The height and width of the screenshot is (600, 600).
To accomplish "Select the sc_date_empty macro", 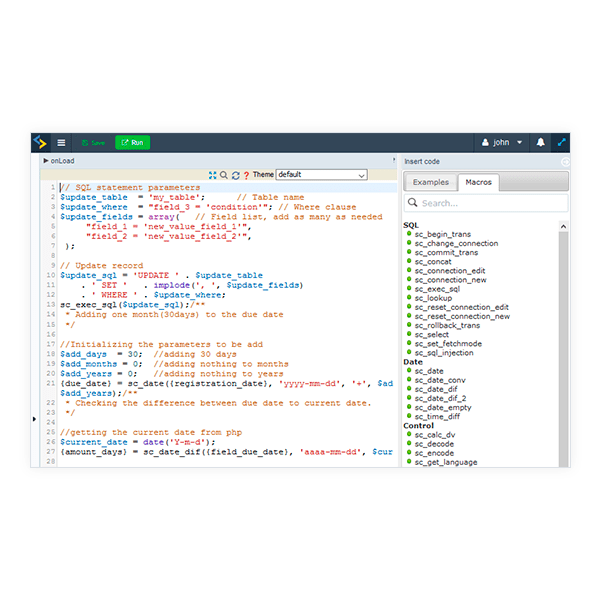I will coord(443,408).
